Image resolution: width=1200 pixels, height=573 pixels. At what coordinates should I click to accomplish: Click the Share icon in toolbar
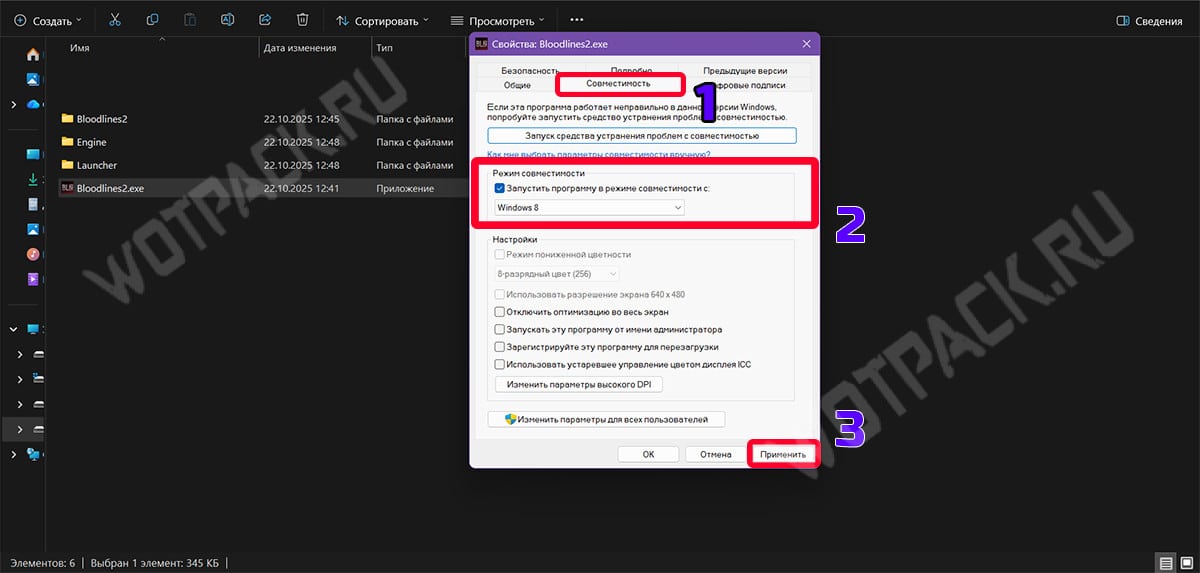click(x=265, y=20)
